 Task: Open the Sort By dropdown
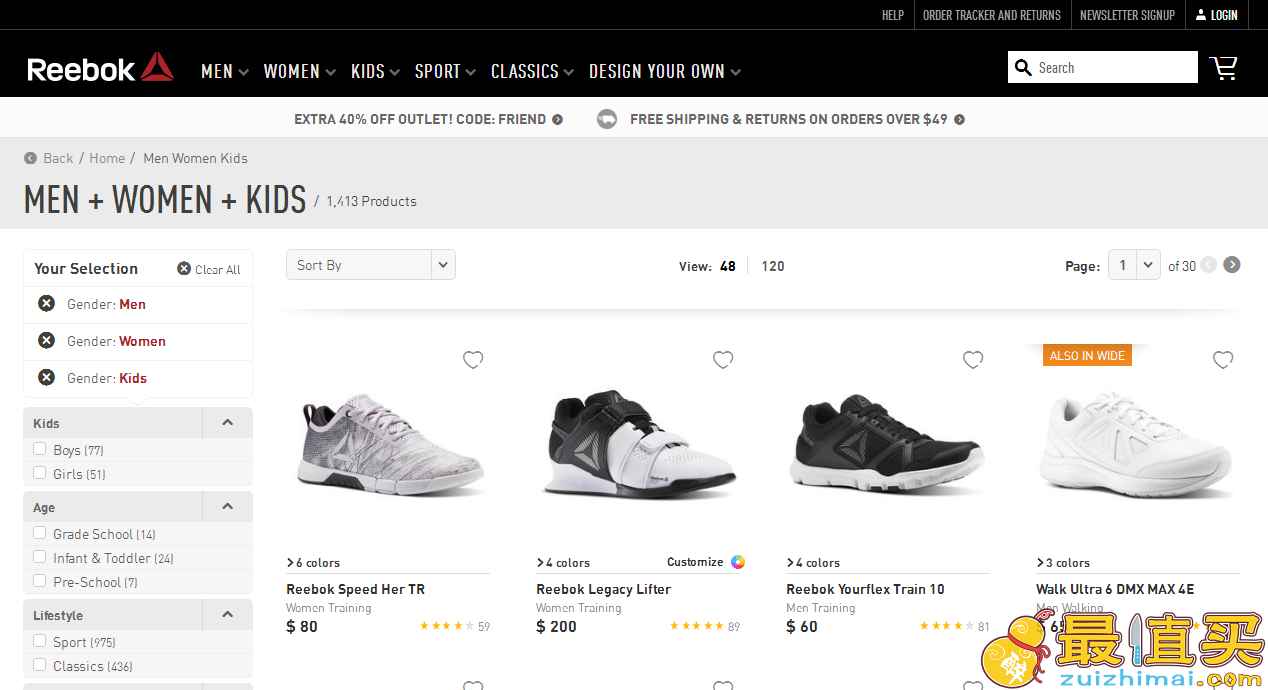point(371,265)
